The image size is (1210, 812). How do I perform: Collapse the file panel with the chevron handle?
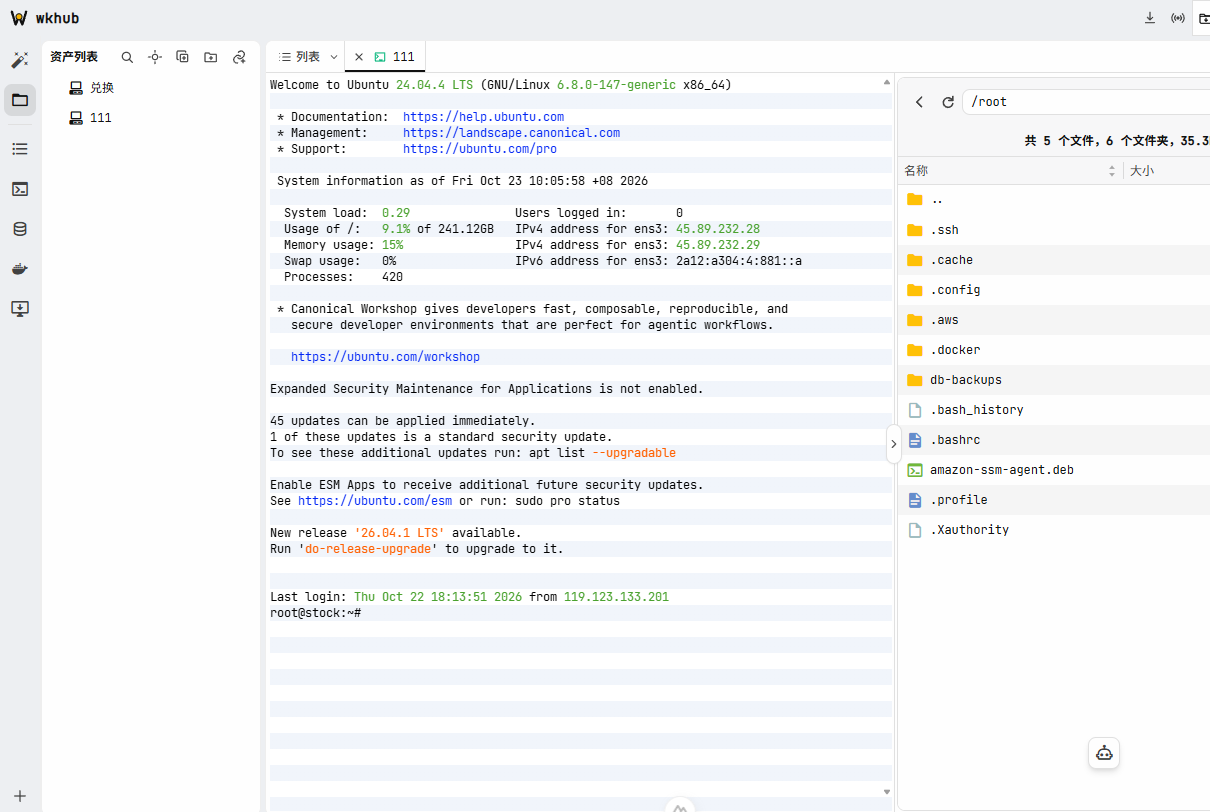(894, 444)
